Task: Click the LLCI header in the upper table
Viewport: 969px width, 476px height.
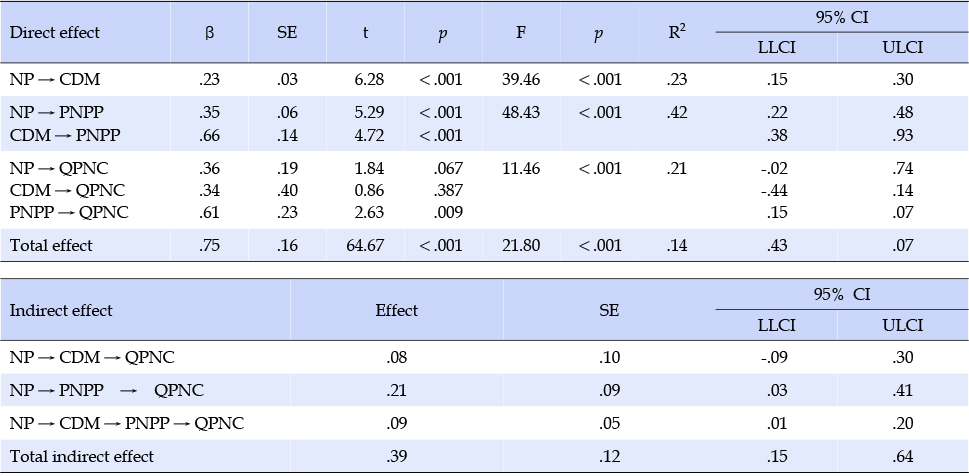Action: coord(777,48)
